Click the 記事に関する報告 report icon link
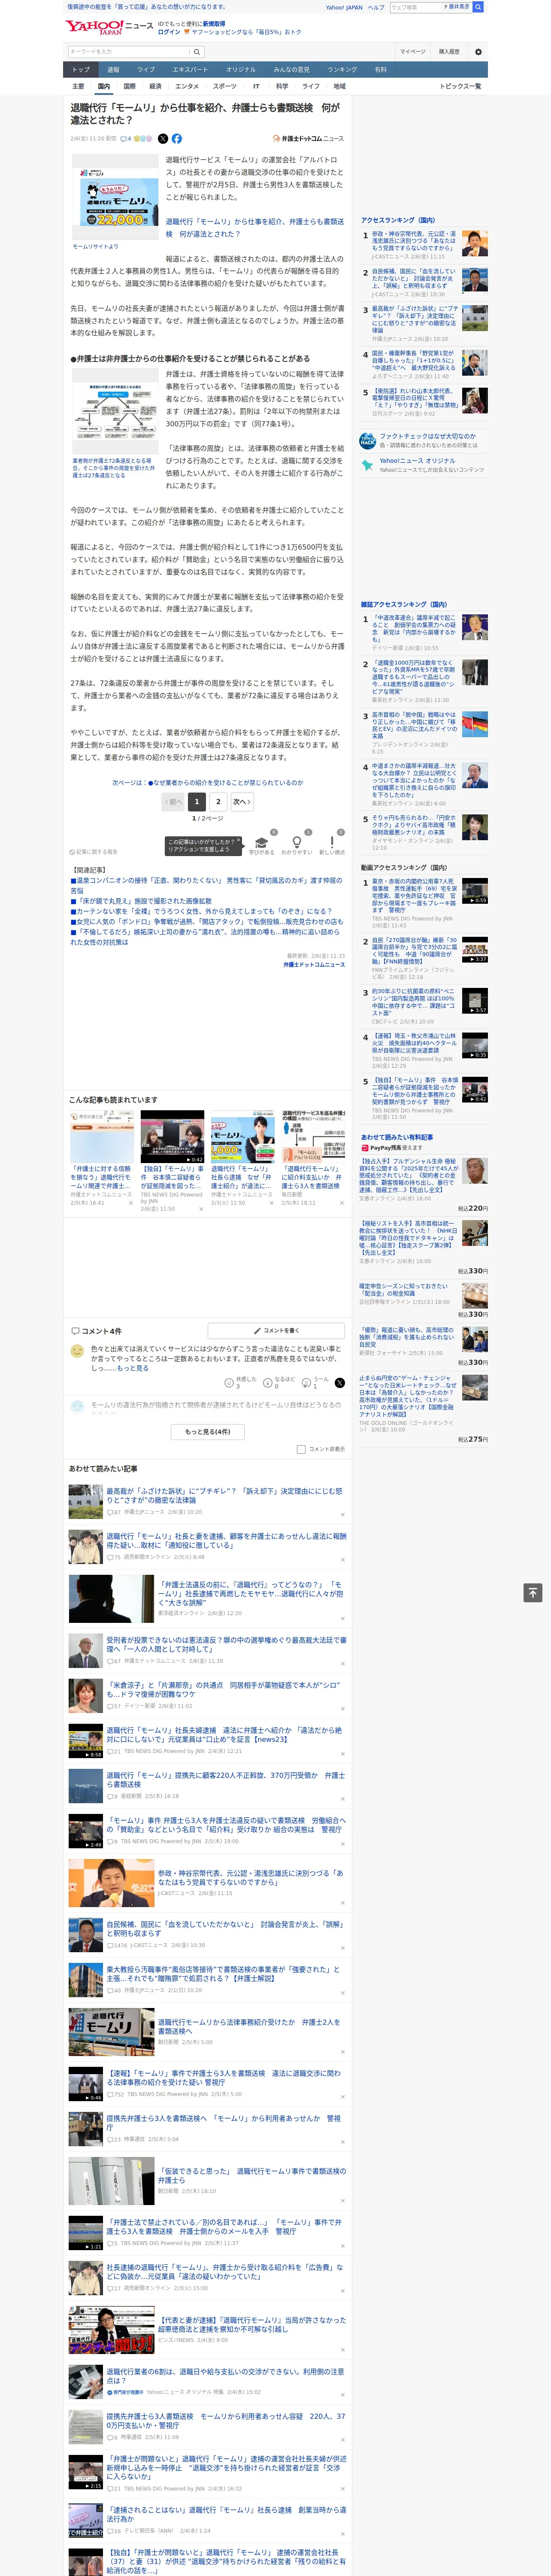Screen dimensions: 551x2576 click(93, 852)
